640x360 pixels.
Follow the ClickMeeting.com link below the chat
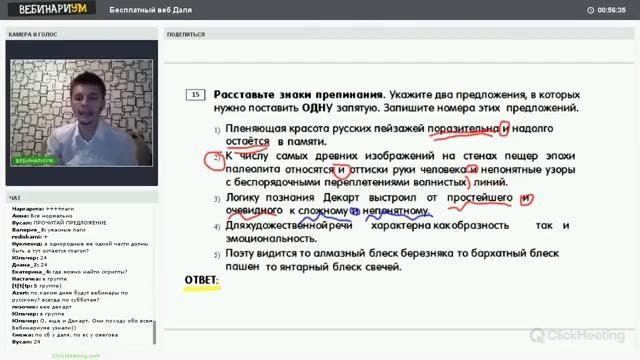76,356
